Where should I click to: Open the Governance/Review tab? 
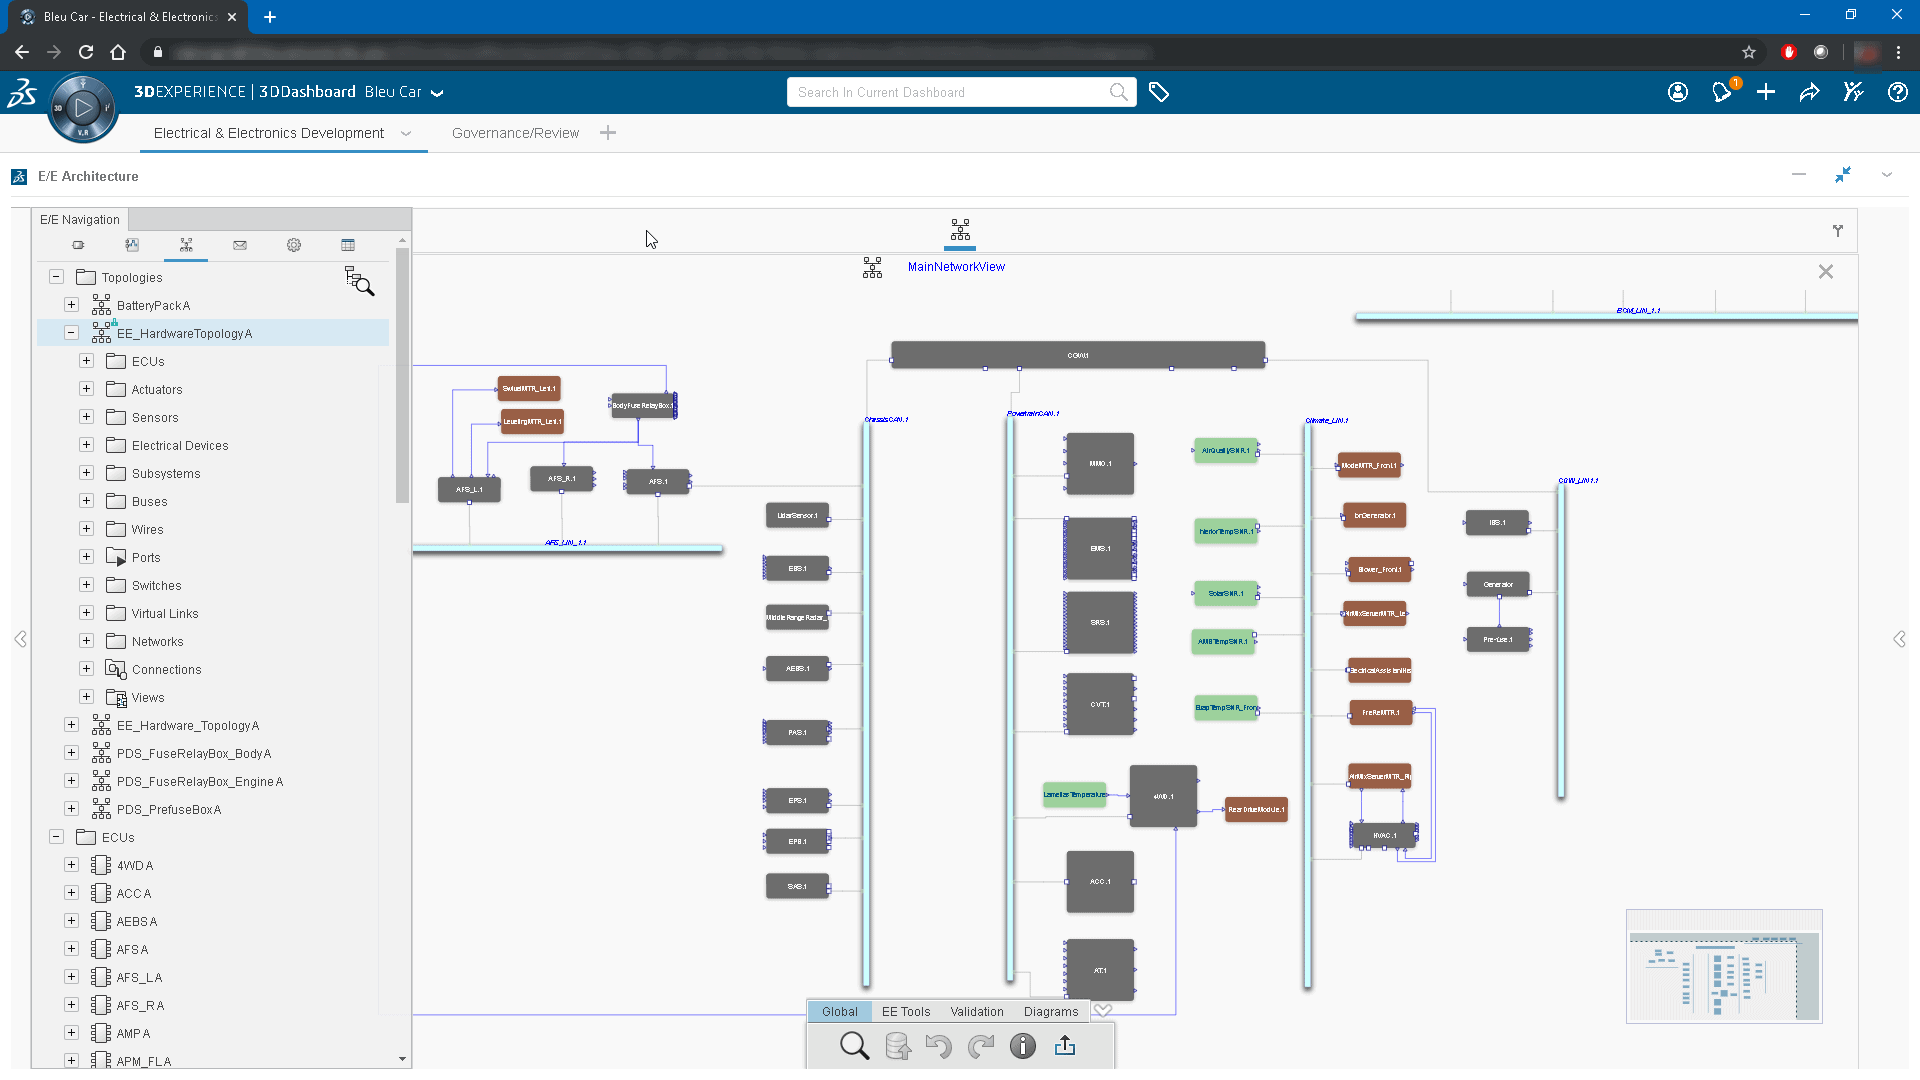(515, 133)
